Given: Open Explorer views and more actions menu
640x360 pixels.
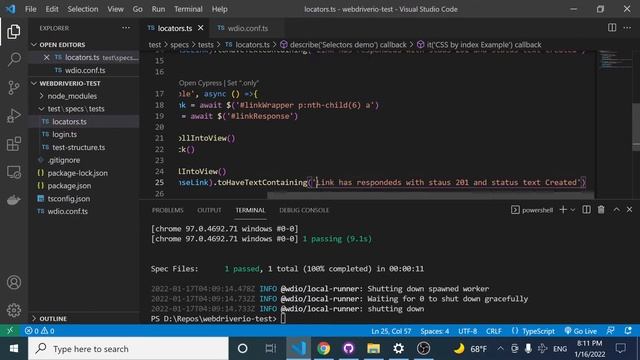Looking at the screenshot, I should point(126,28).
